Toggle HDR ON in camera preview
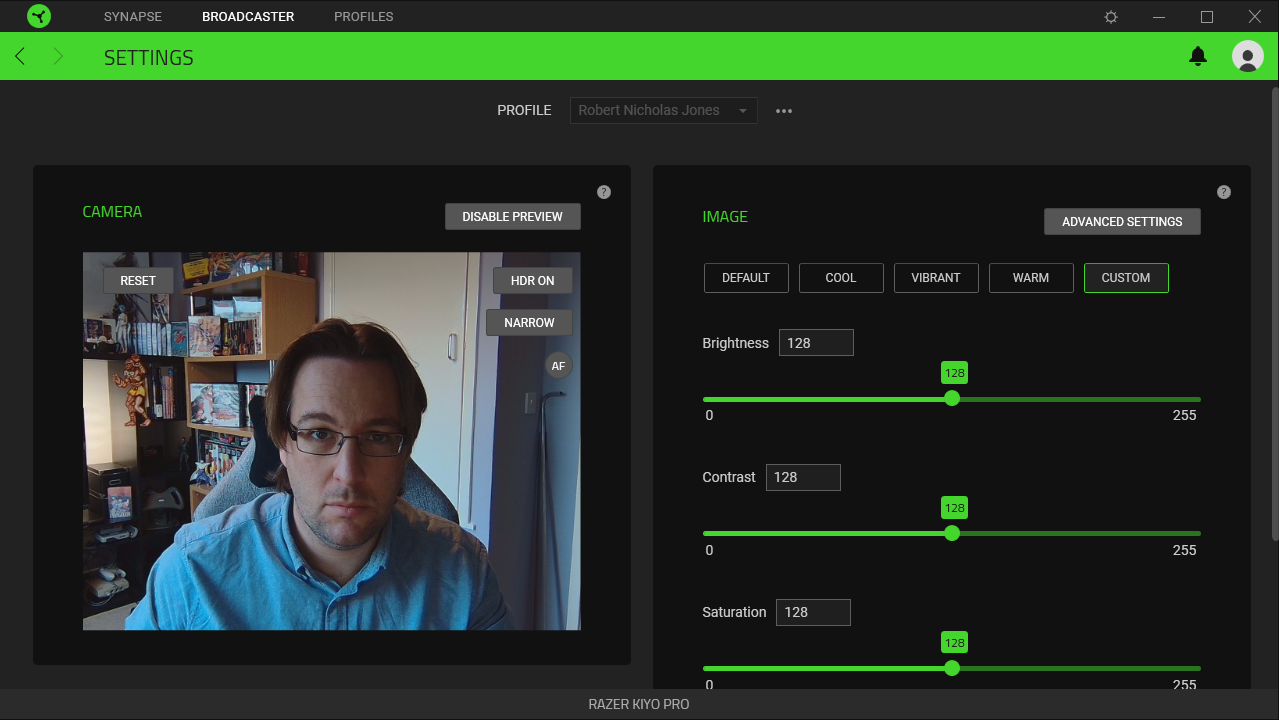1279x720 pixels. (x=532, y=281)
